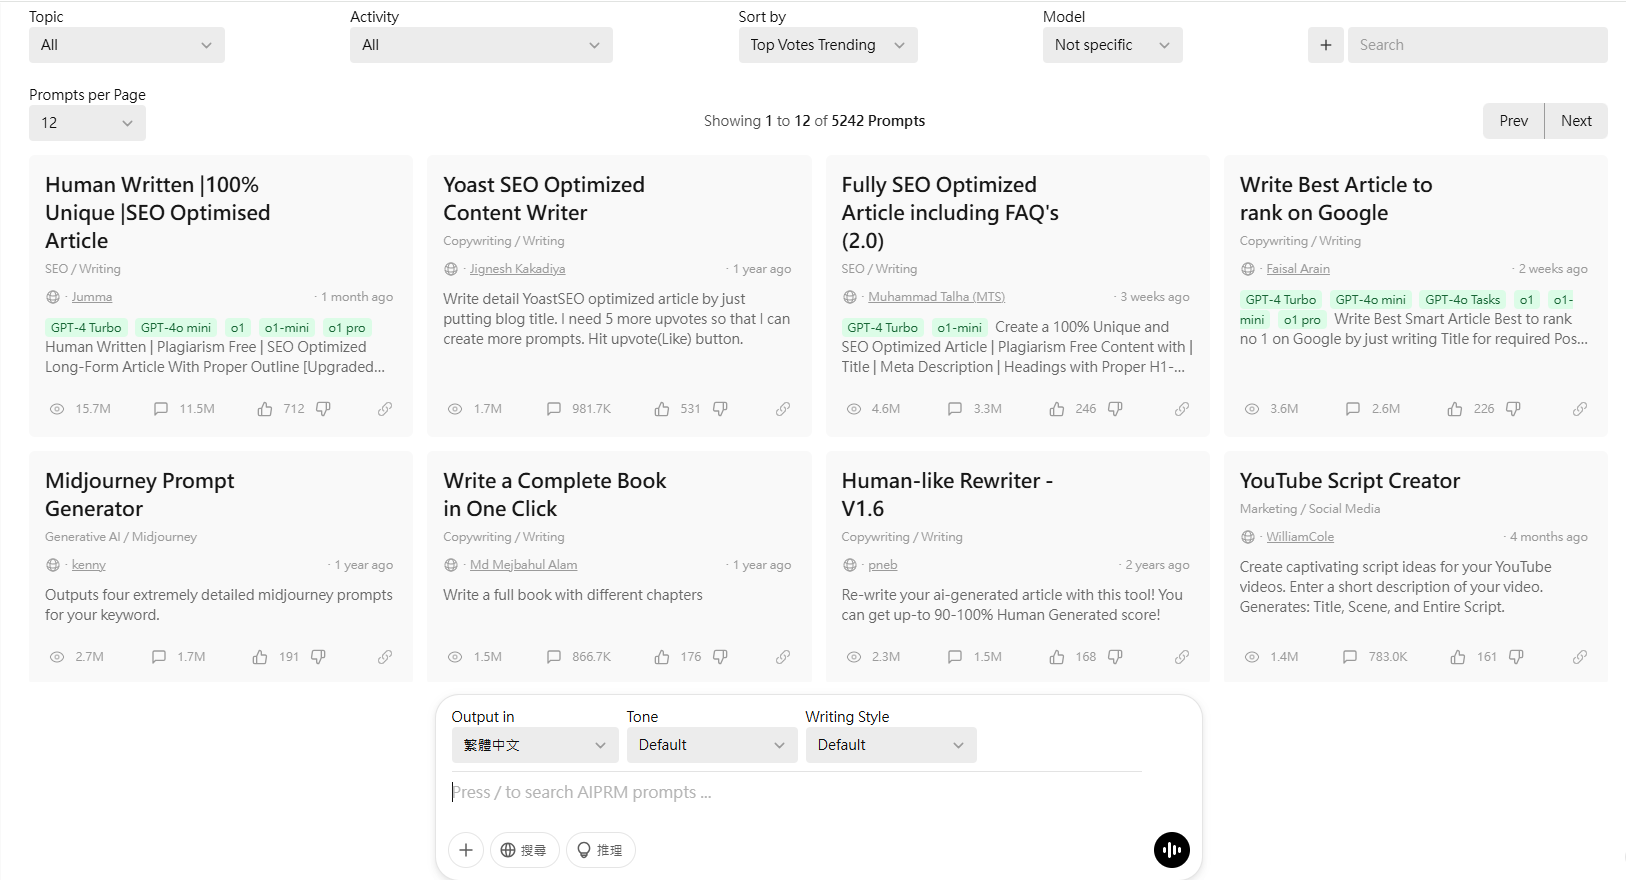Toggle the web search button in chat box
Screen dimensions: 1626x880
click(524, 850)
